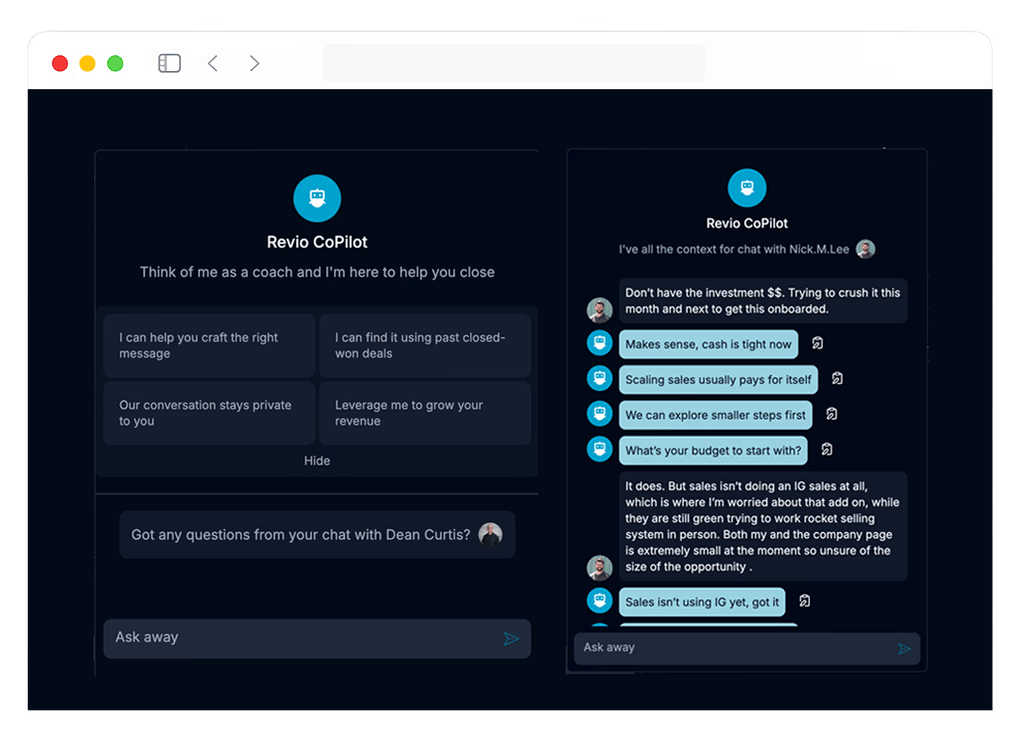Click the left 'Revio CoPilot' heading

click(317, 242)
